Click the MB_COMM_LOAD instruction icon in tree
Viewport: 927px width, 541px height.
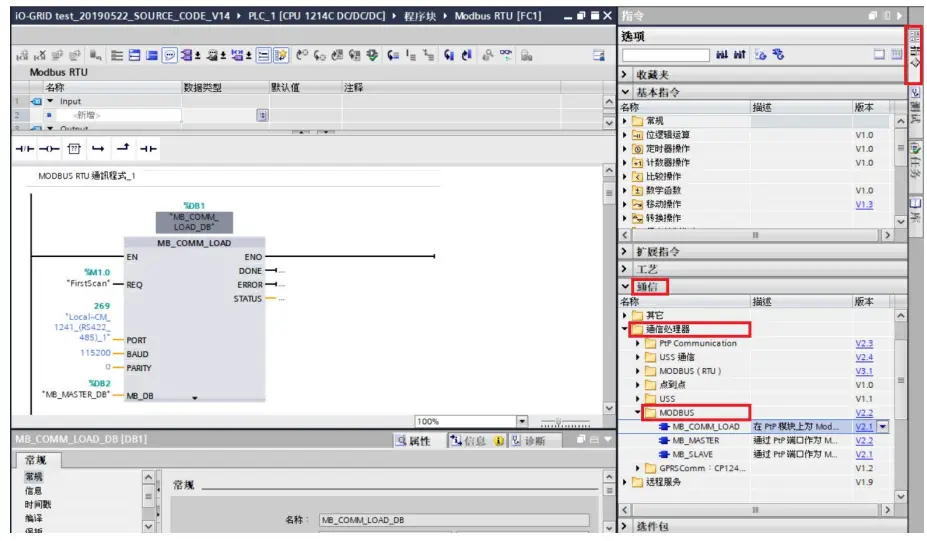(664, 426)
